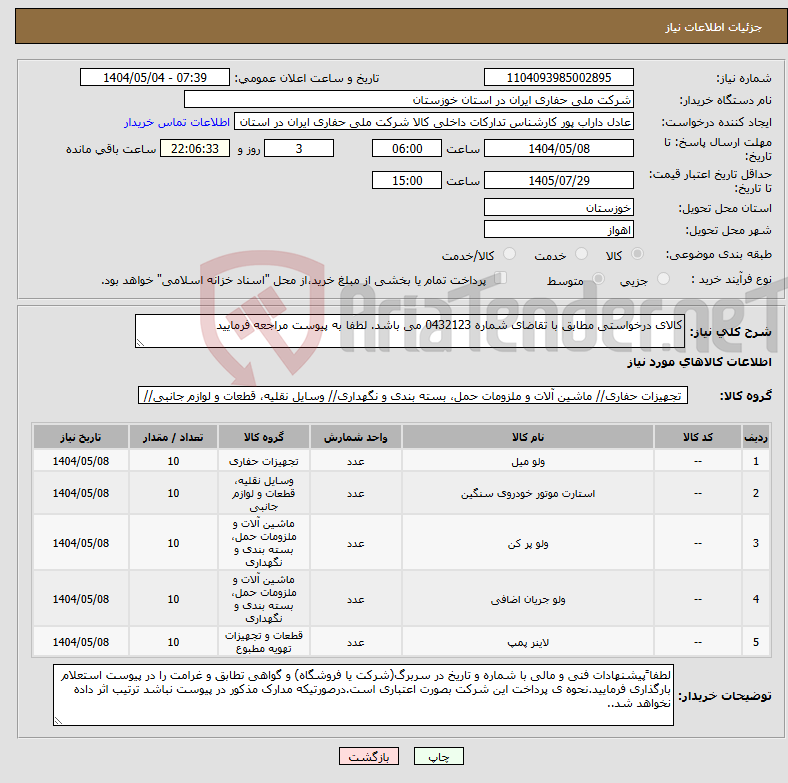Click the گروه کالا column header
This screenshot has height=783, width=788.
264,437
